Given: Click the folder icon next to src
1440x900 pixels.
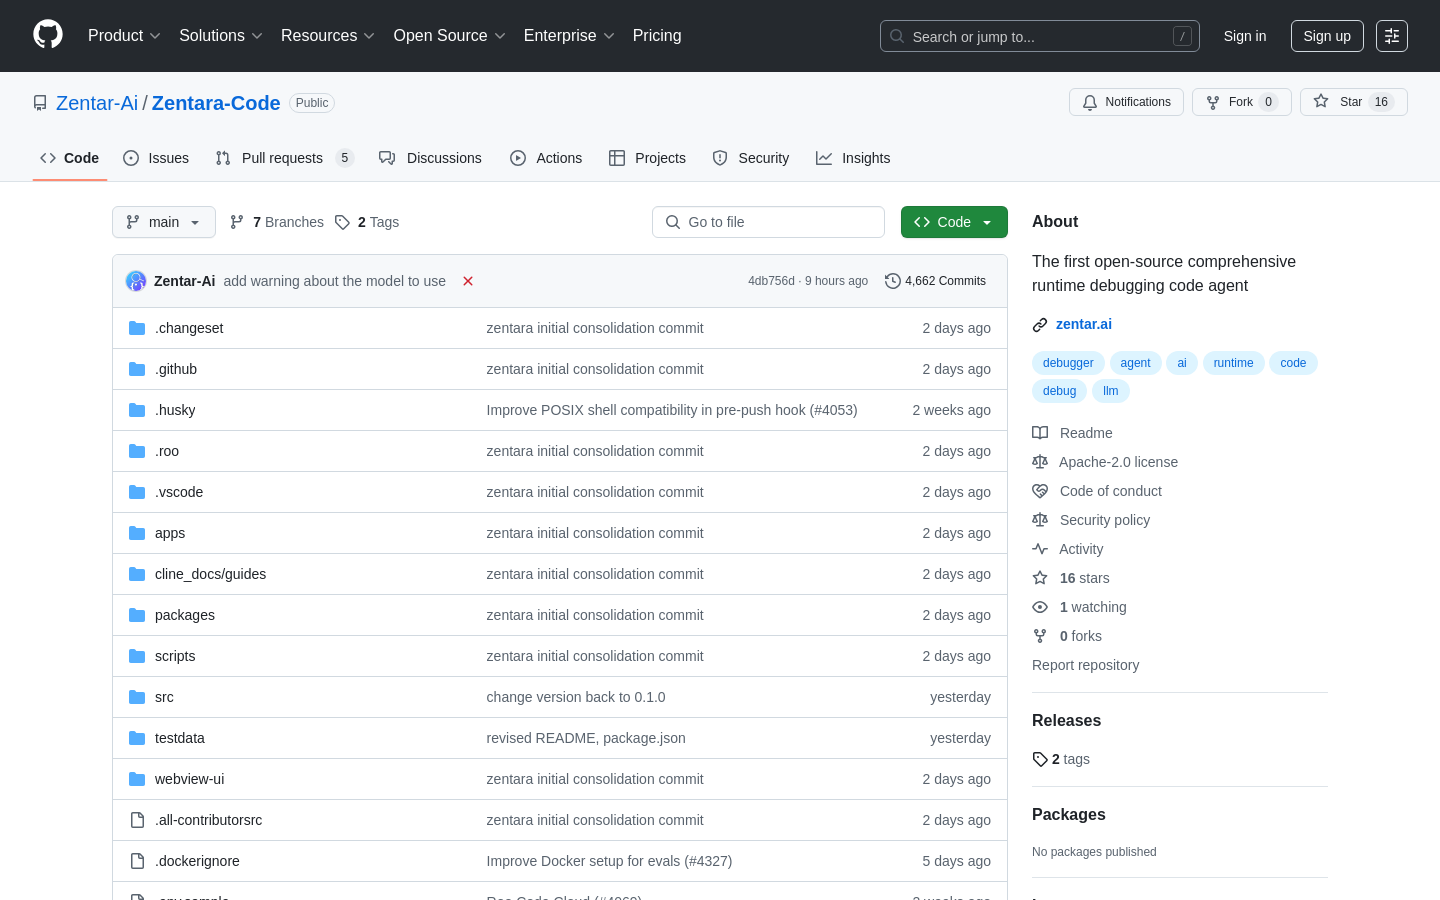Looking at the screenshot, I should tap(137, 697).
